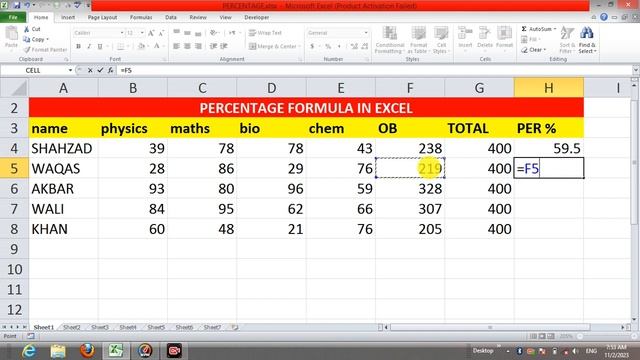This screenshot has width=640, height=360.
Task: Confirm the formula with the checkmark icon
Action: click(100, 70)
